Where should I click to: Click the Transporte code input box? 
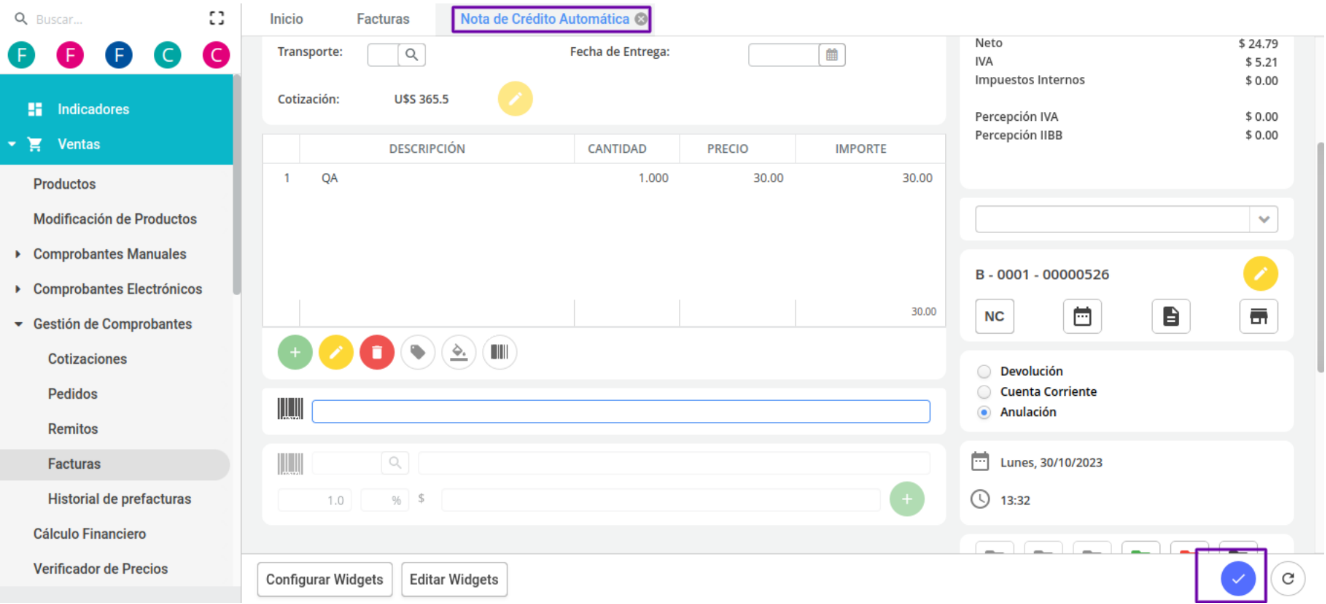383,55
